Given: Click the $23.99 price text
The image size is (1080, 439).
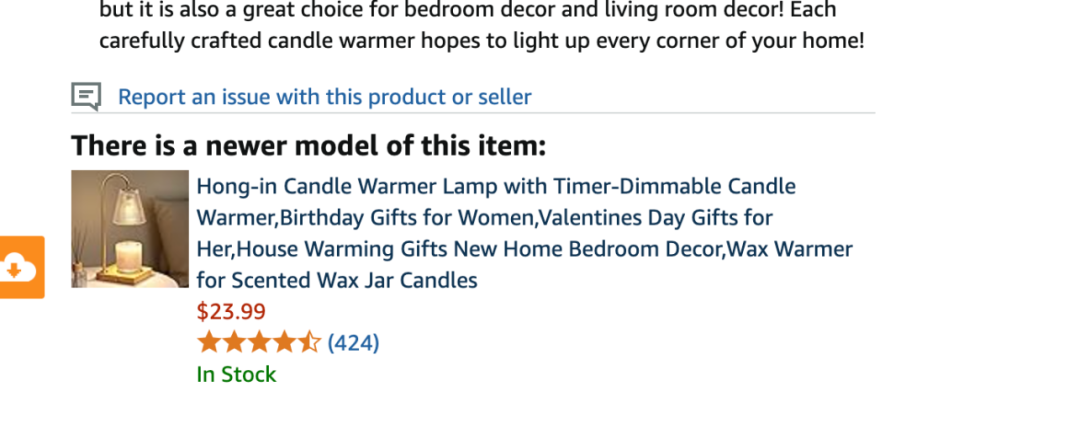Looking at the screenshot, I should [x=231, y=312].
